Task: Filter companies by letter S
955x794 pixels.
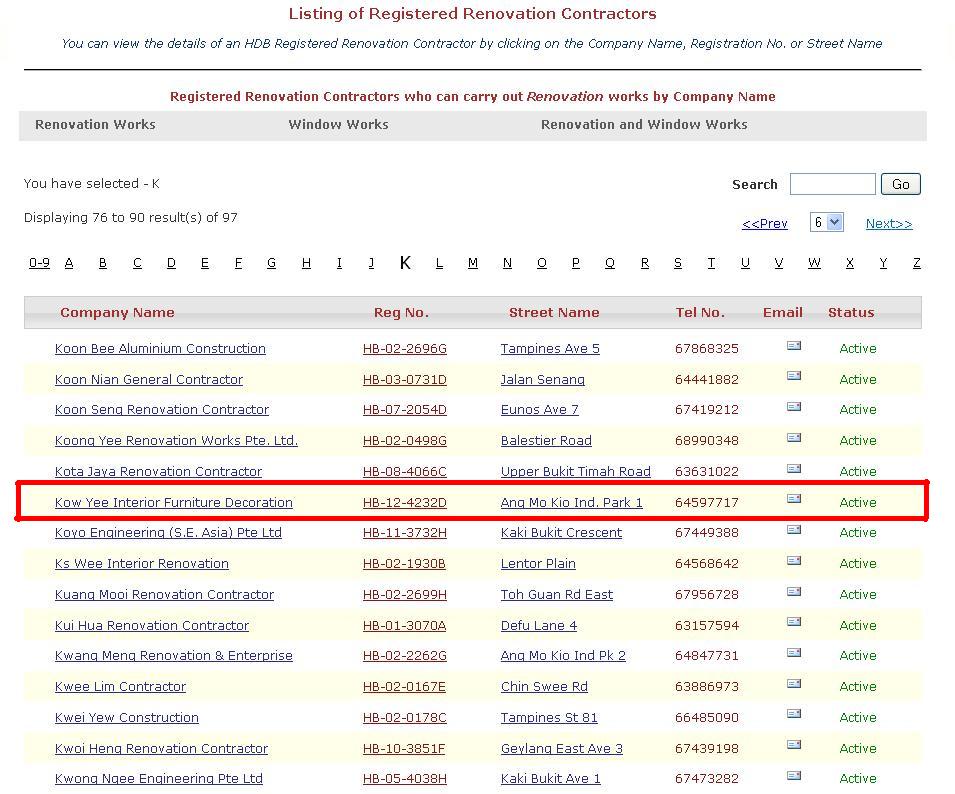Action: point(678,263)
